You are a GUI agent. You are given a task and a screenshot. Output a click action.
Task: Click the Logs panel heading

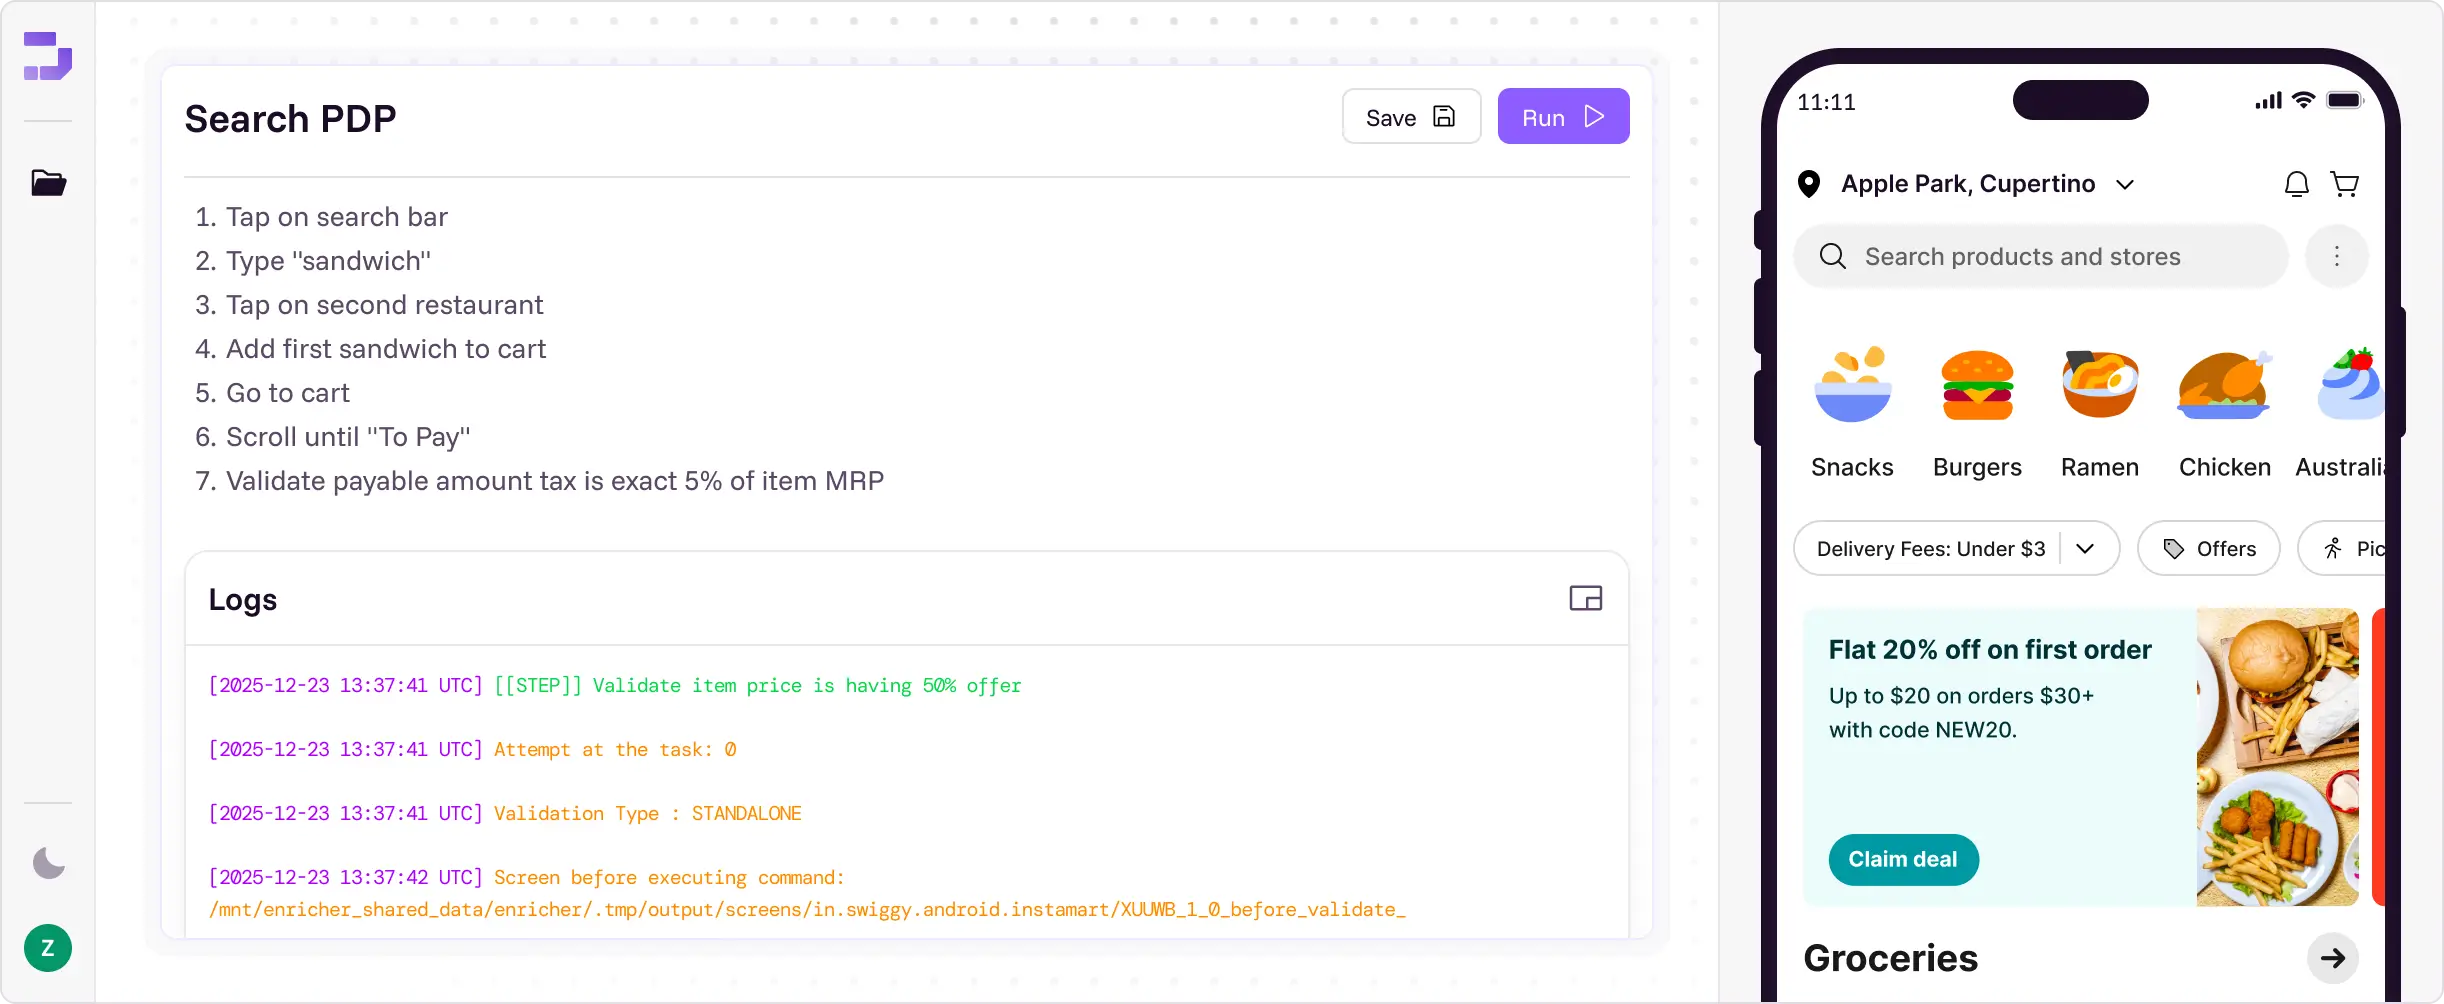click(243, 599)
